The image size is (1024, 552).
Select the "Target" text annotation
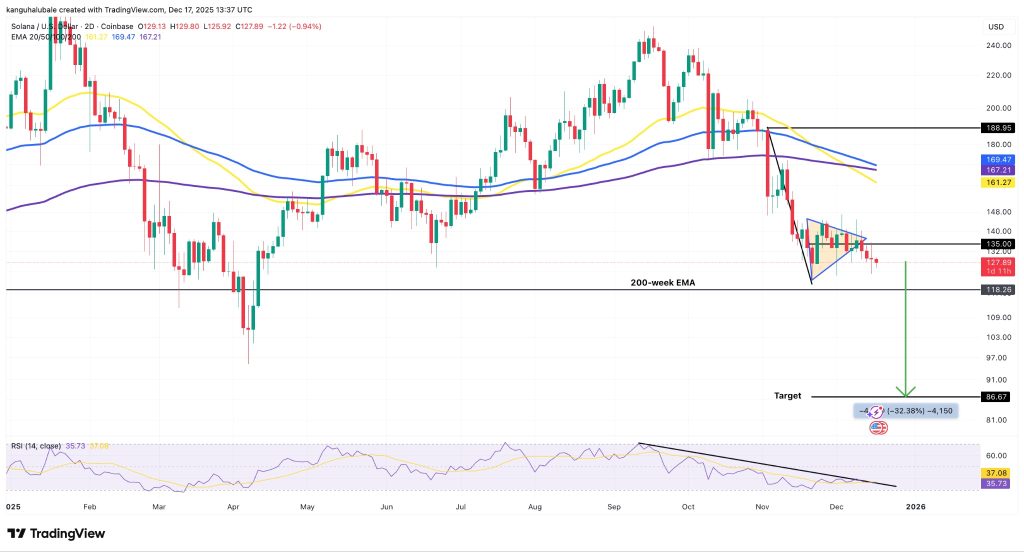pyautogui.click(x=789, y=396)
